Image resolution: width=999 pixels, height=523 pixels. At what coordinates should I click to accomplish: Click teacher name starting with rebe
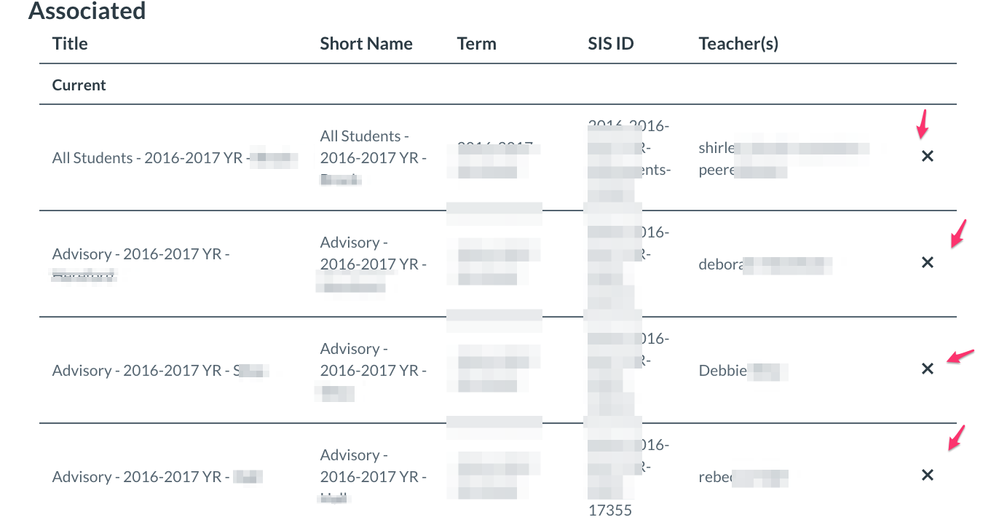tap(744, 477)
